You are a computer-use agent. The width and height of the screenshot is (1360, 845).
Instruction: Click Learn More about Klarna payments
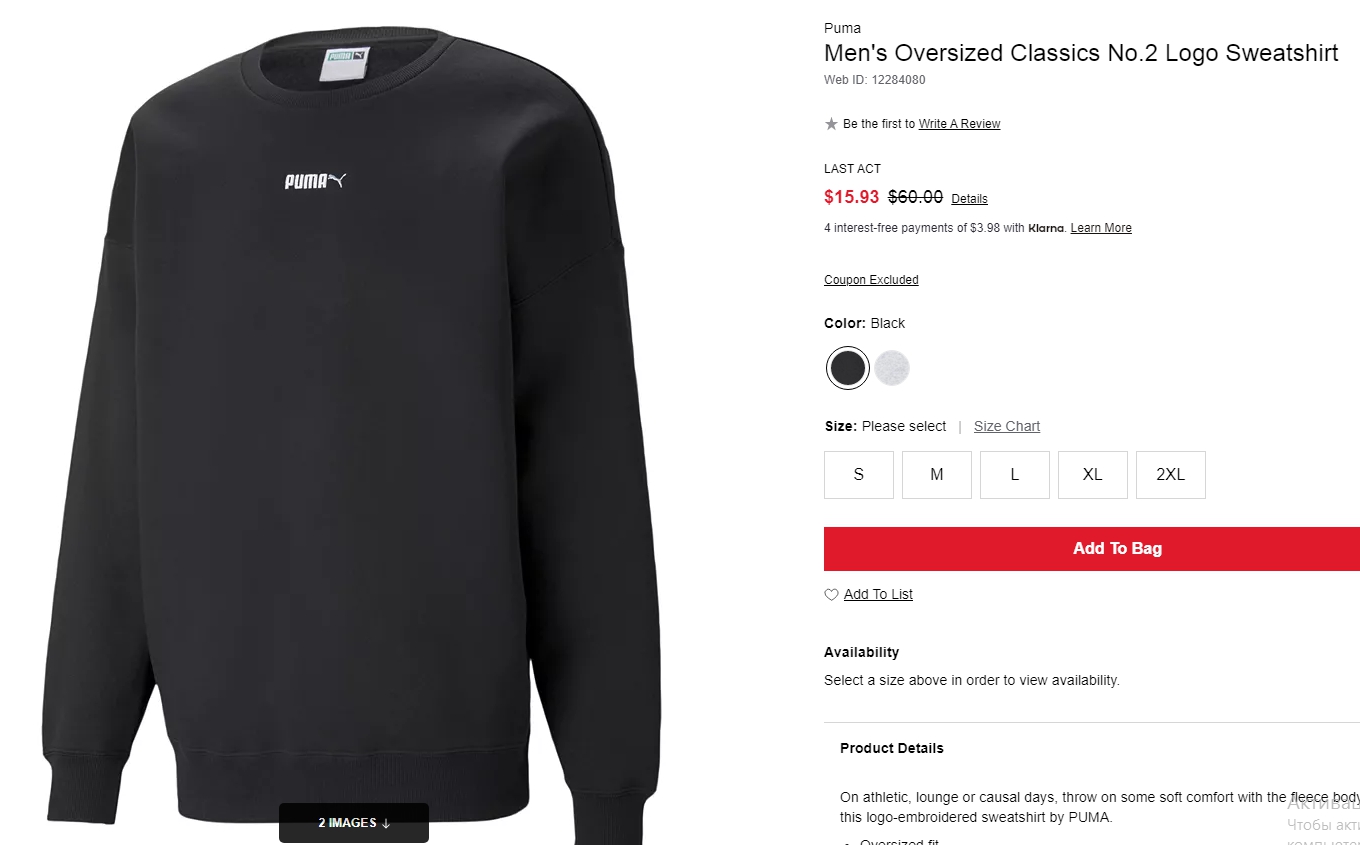click(1101, 228)
